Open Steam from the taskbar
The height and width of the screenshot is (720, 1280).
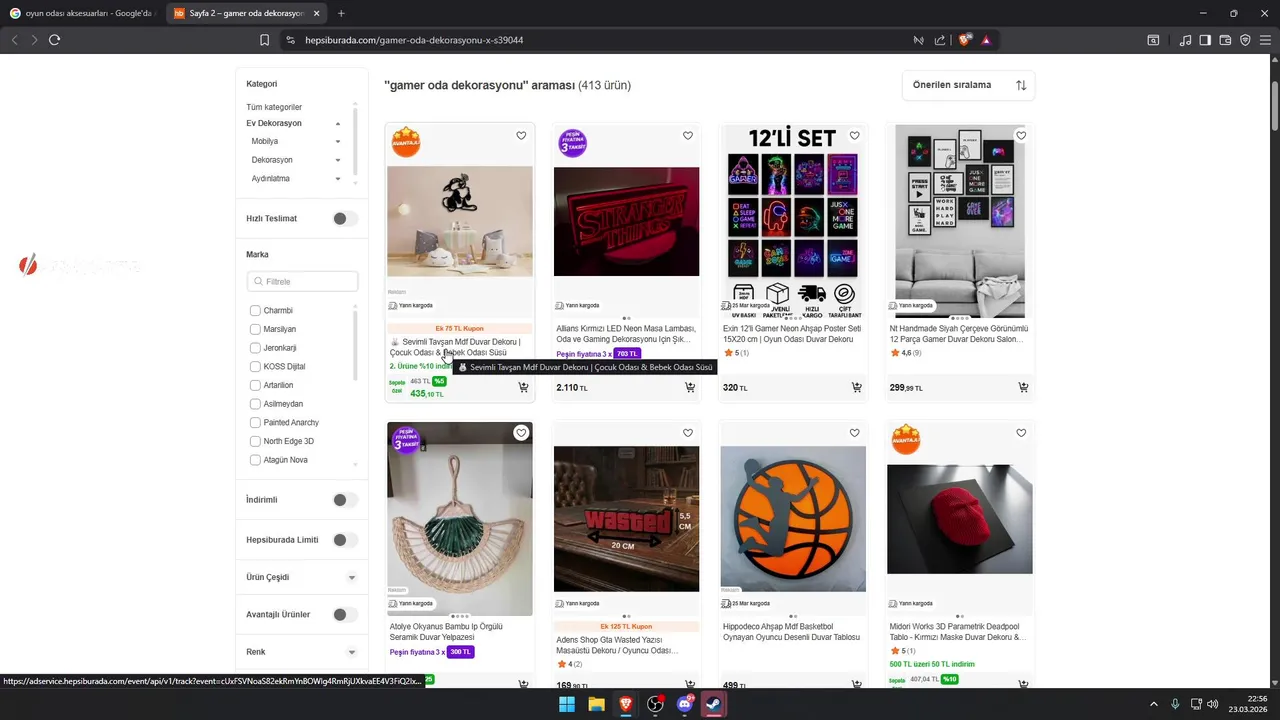(x=714, y=704)
